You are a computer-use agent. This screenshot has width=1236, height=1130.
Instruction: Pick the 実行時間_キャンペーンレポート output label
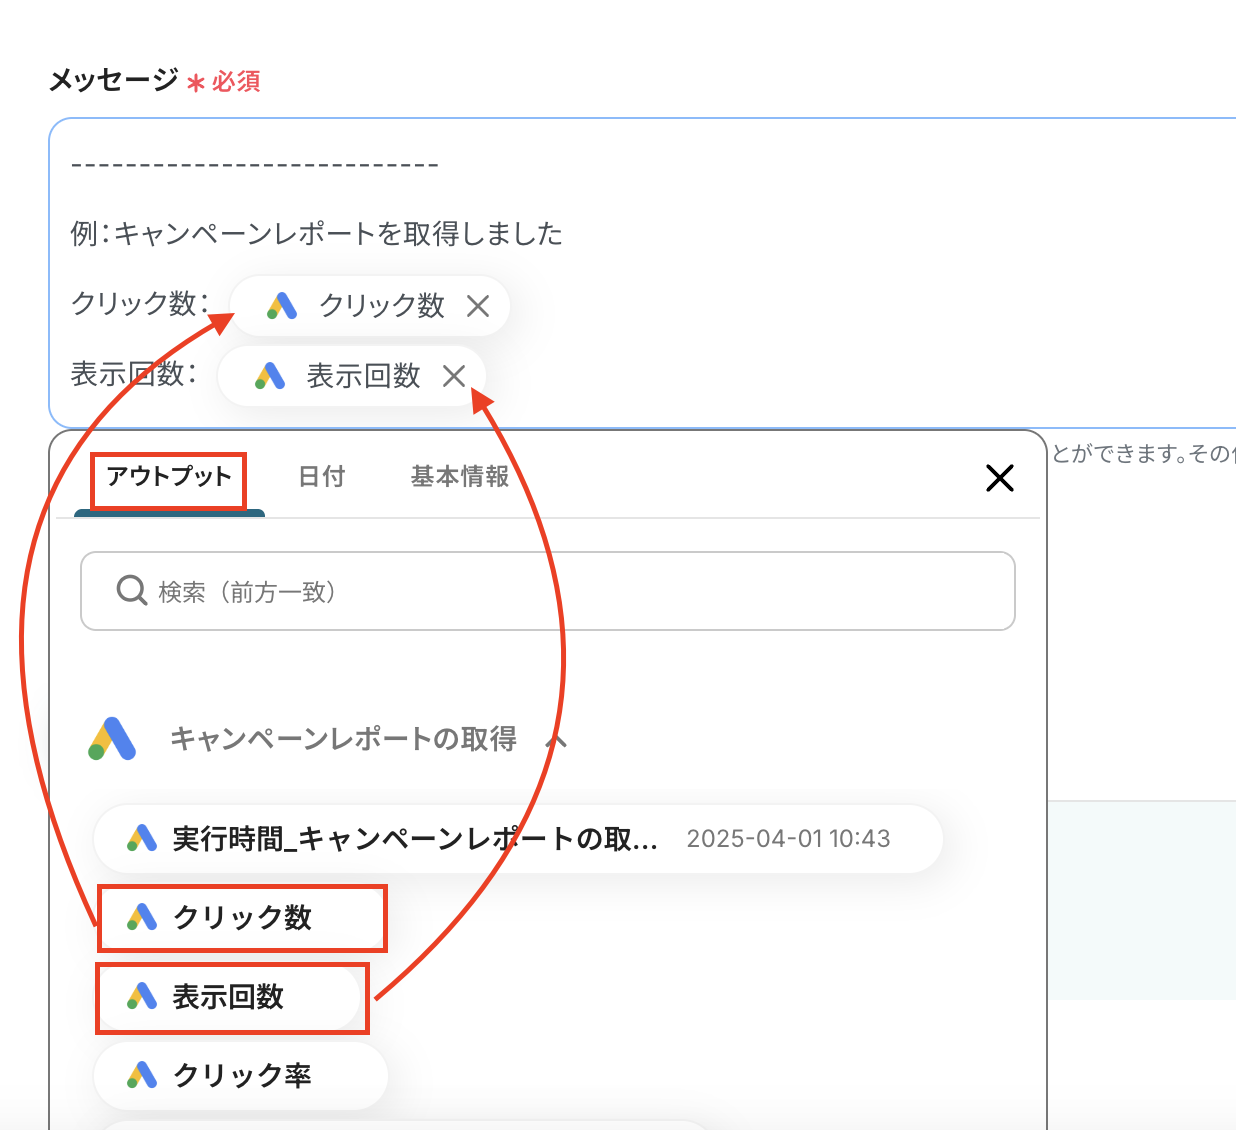point(415,838)
